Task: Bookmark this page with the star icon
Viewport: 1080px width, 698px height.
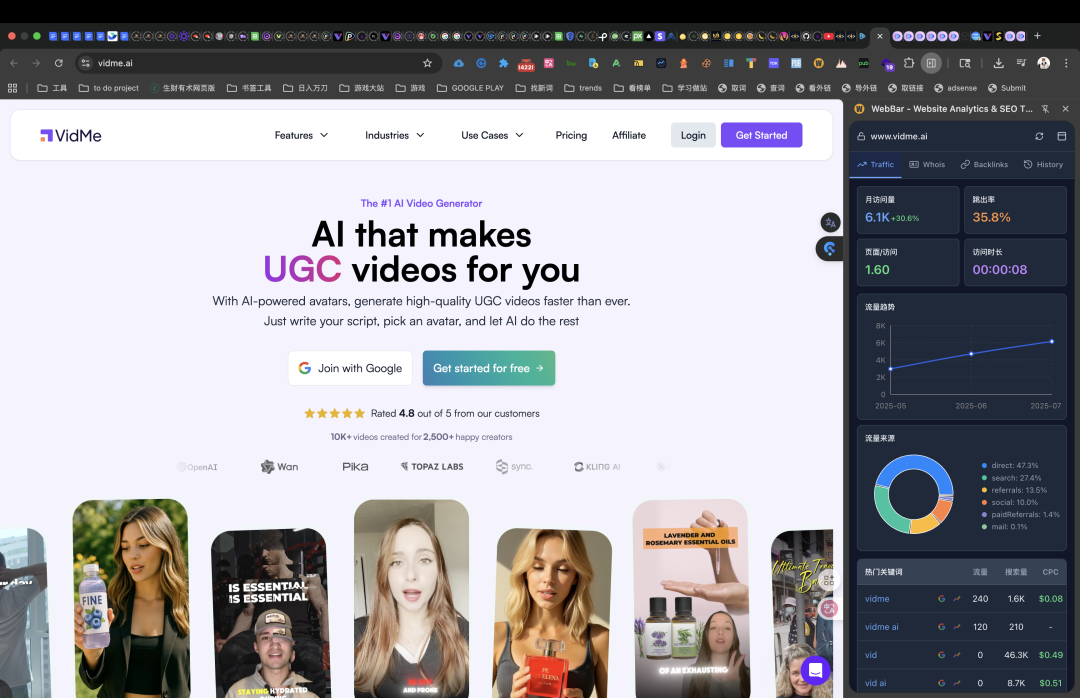Action: coord(427,63)
